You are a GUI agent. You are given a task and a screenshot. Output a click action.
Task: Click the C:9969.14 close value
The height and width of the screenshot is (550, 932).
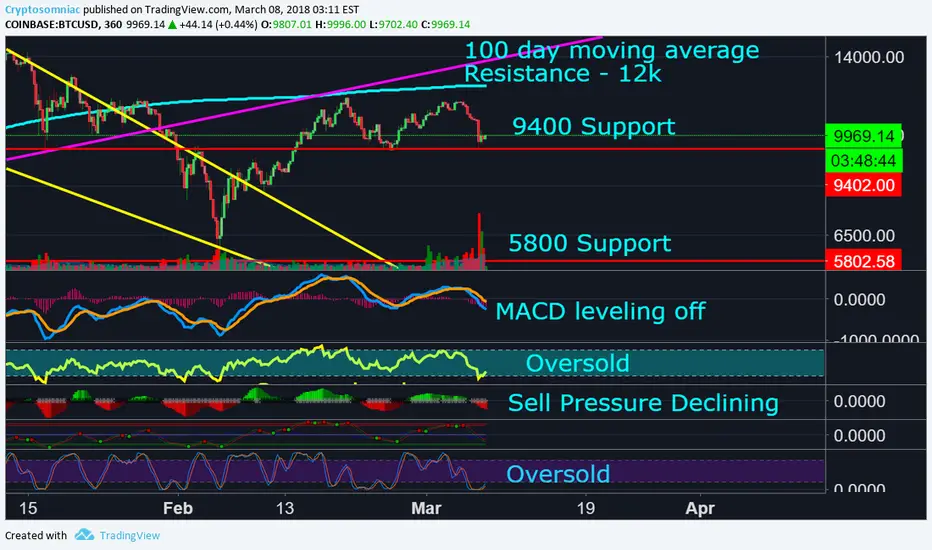coord(445,24)
